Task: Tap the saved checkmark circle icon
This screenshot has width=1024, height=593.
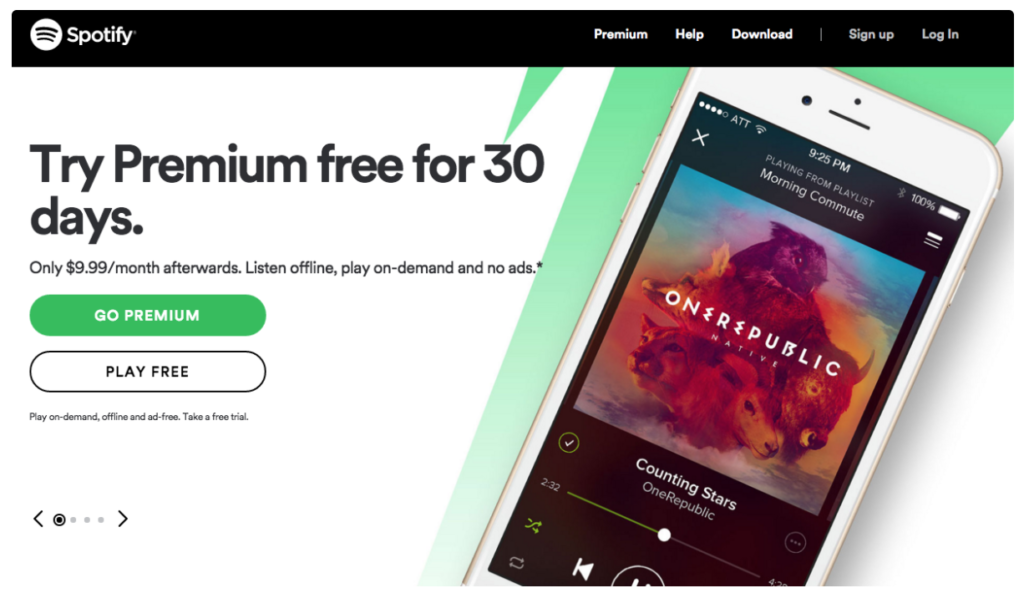Action: click(569, 443)
